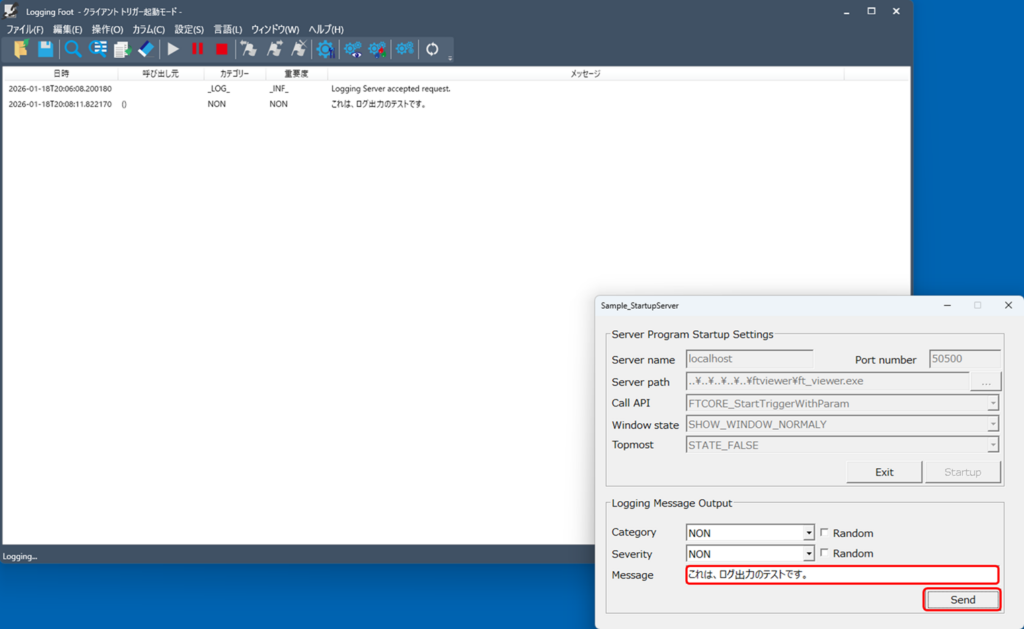Click the circular refresh arrows icon
The width and height of the screenshot is (1024, 629).
pos(432,49)
